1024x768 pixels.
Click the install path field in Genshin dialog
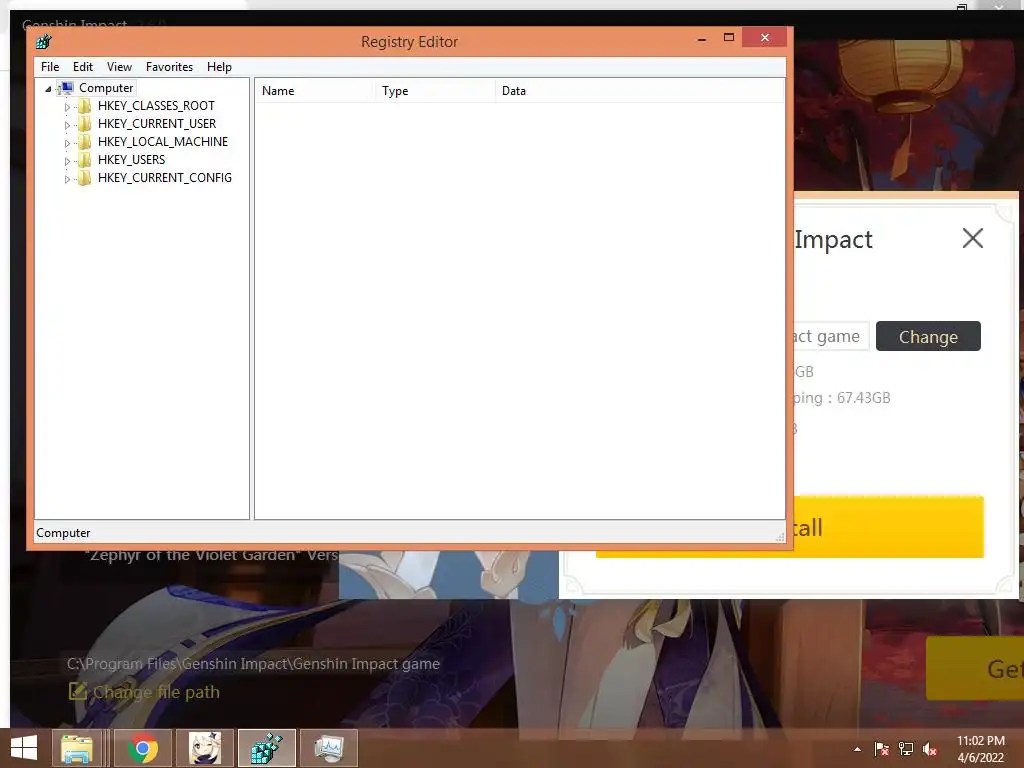tap(831, 336)
